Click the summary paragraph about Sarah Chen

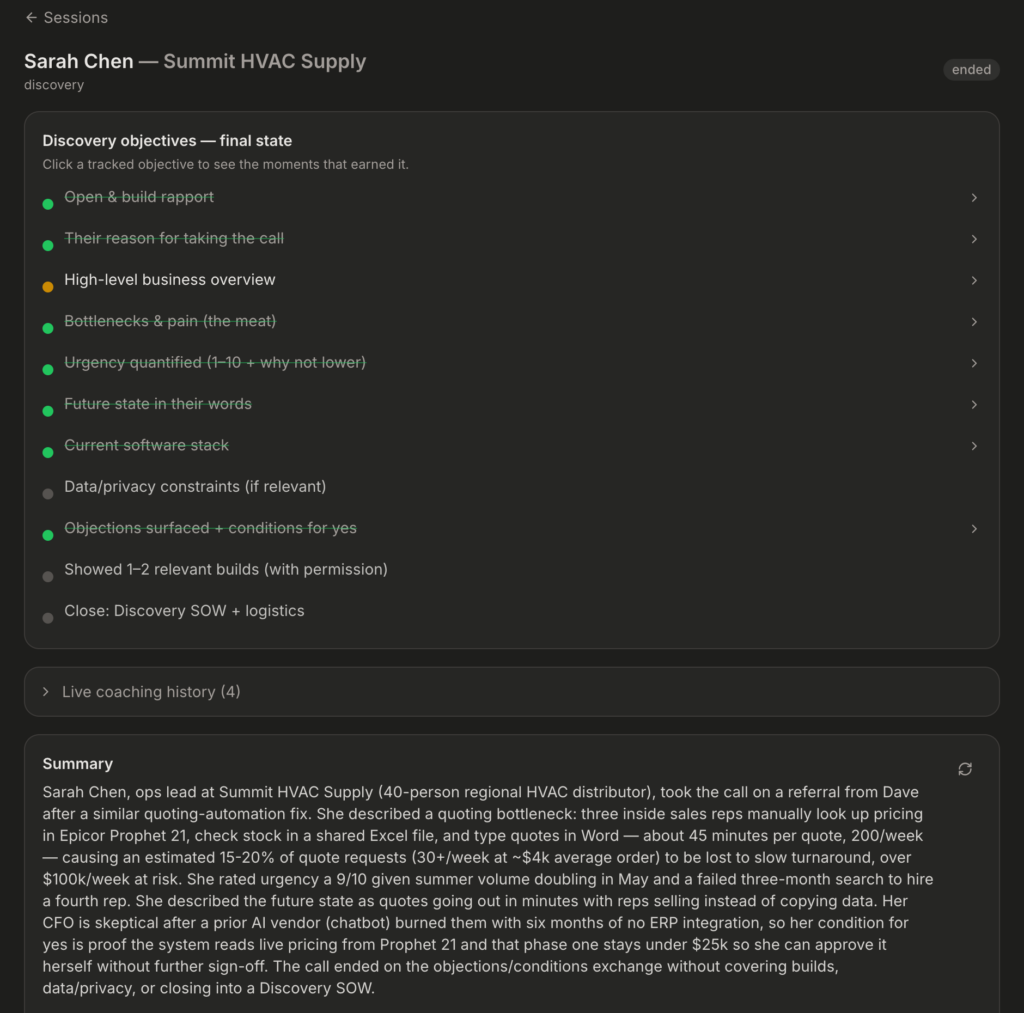click(x=488, y=890)
